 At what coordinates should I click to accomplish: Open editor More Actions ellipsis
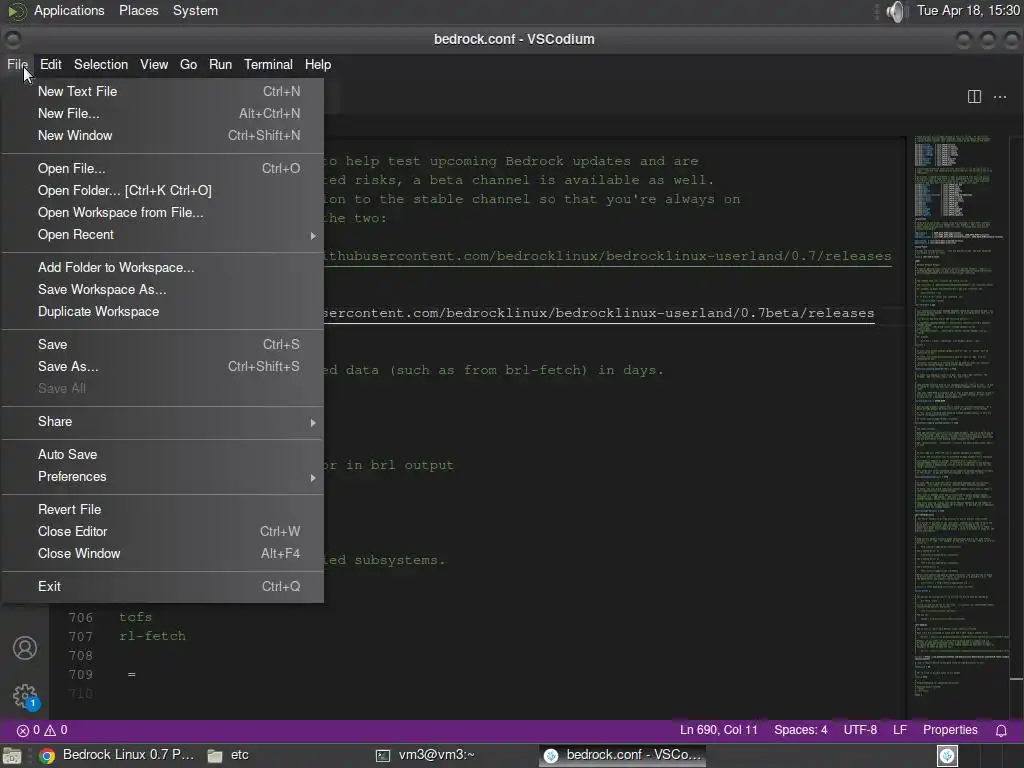1000,97
